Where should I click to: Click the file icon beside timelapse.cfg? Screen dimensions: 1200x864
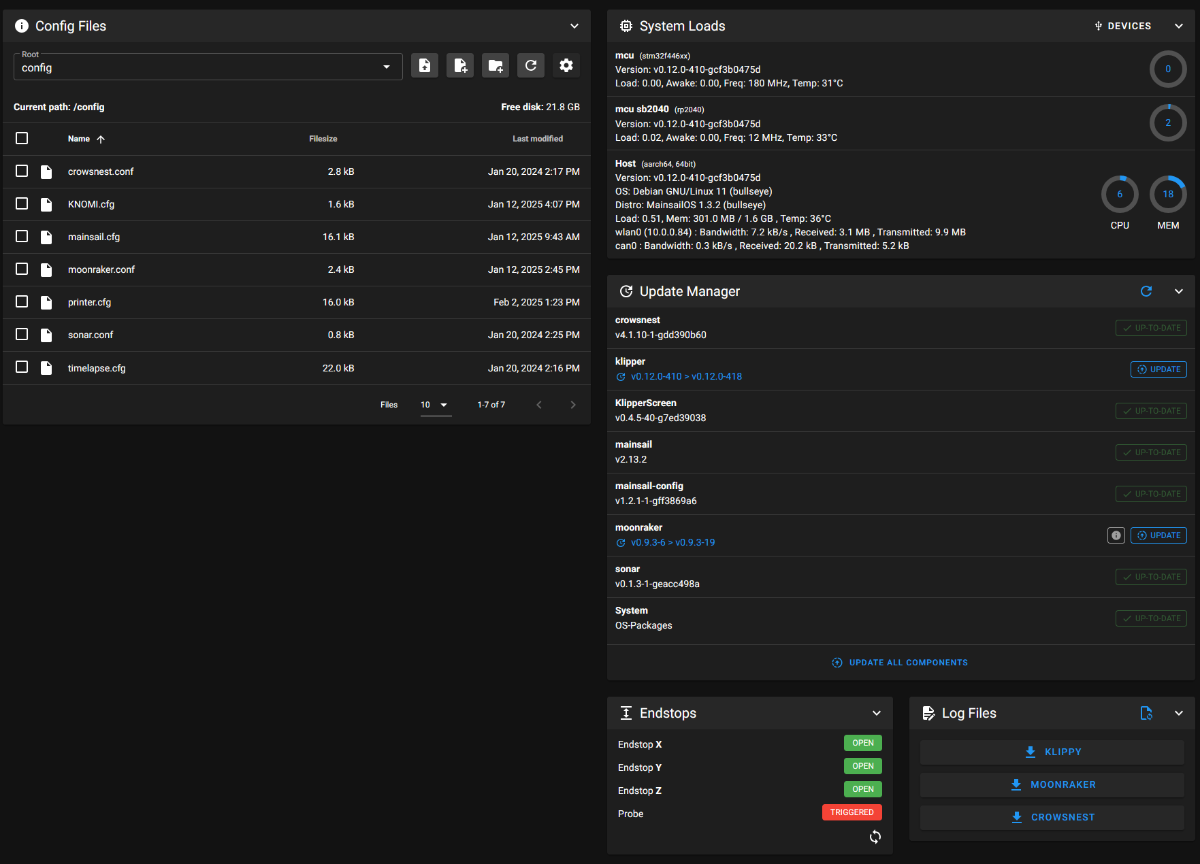[x=46, y=368]
